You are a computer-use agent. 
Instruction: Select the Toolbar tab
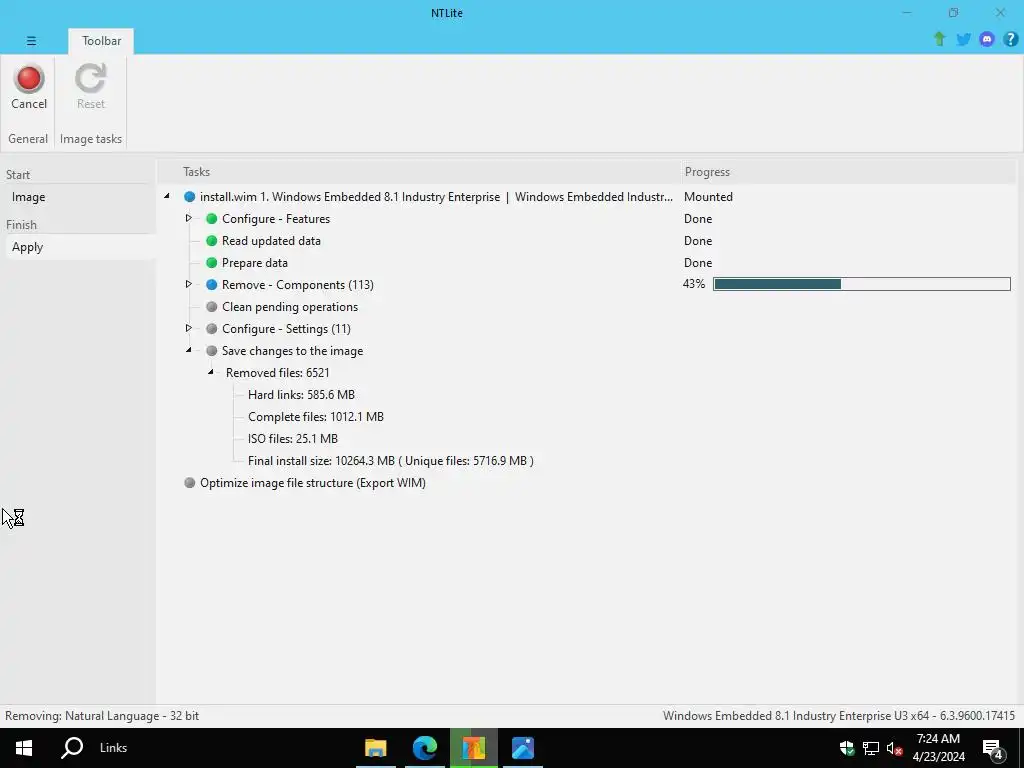click(101, 40)
